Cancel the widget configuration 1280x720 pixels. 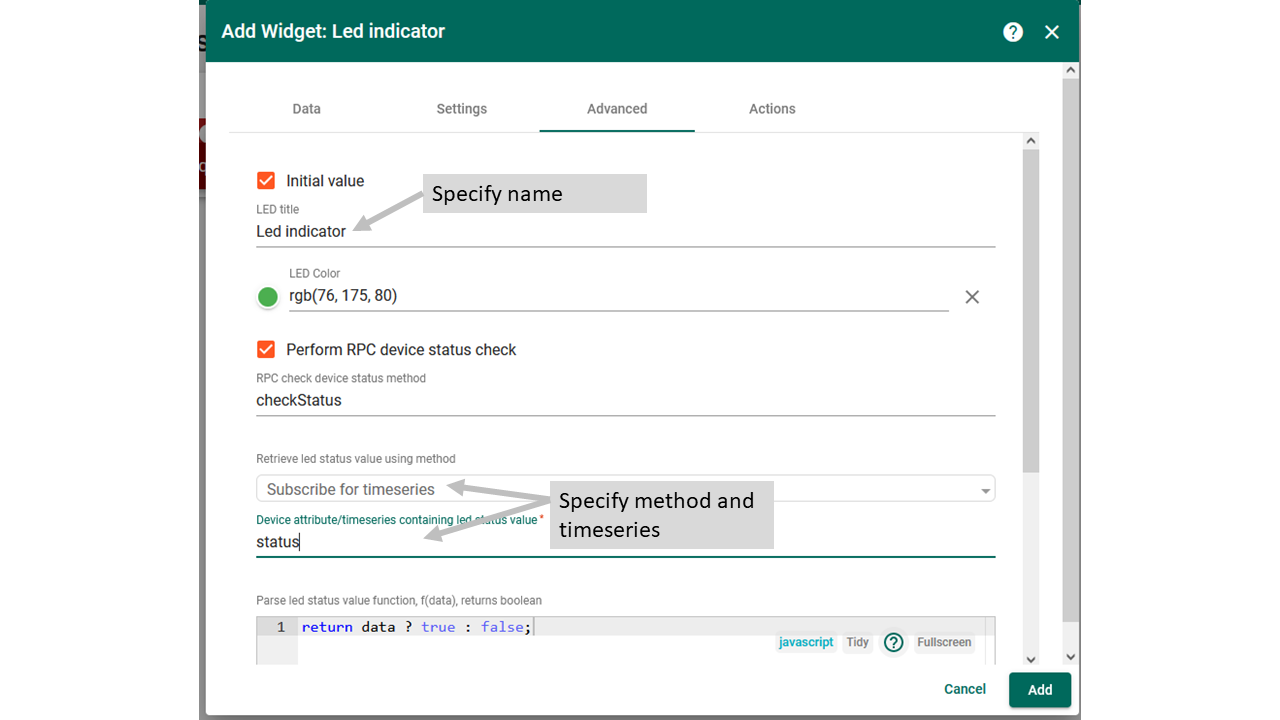coord(963,689)
